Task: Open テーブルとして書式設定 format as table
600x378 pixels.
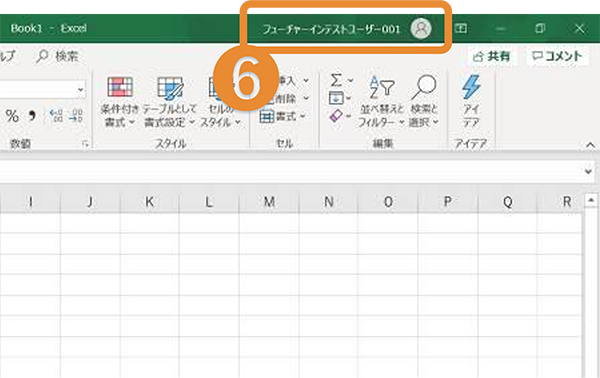Action: tap(170, 101)
